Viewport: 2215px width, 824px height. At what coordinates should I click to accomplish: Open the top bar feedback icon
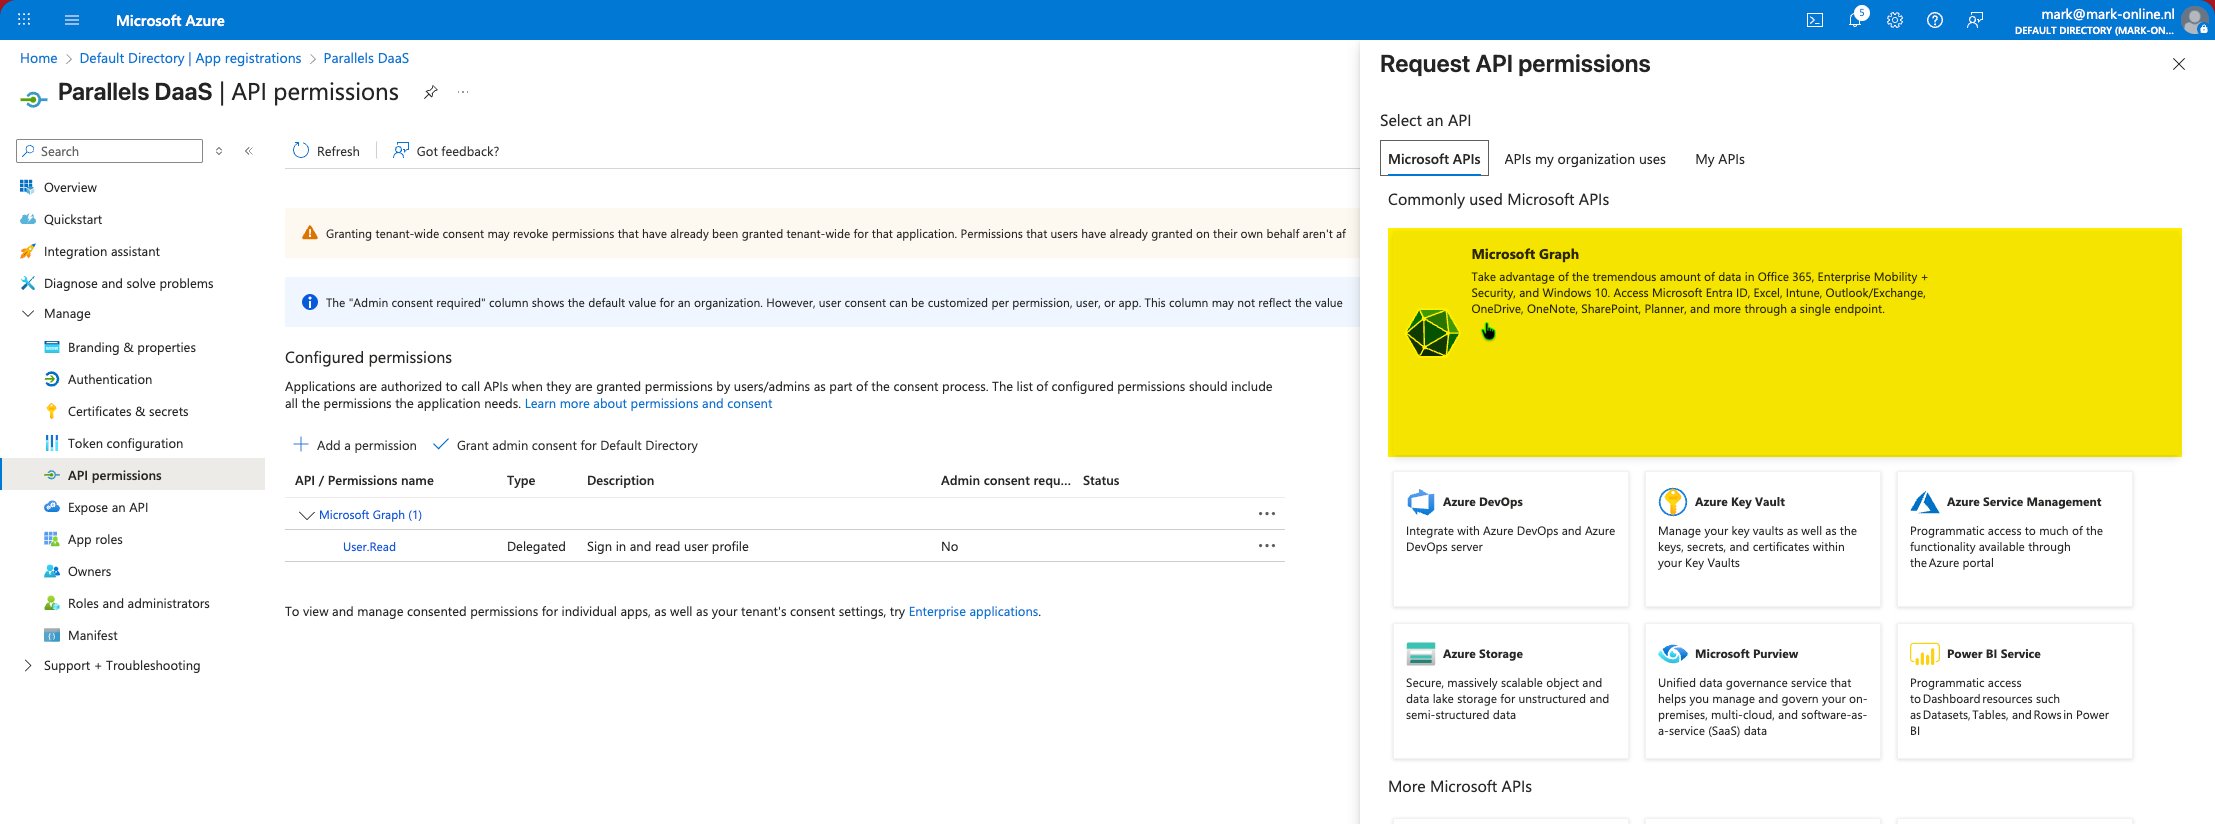[1974, 20]
